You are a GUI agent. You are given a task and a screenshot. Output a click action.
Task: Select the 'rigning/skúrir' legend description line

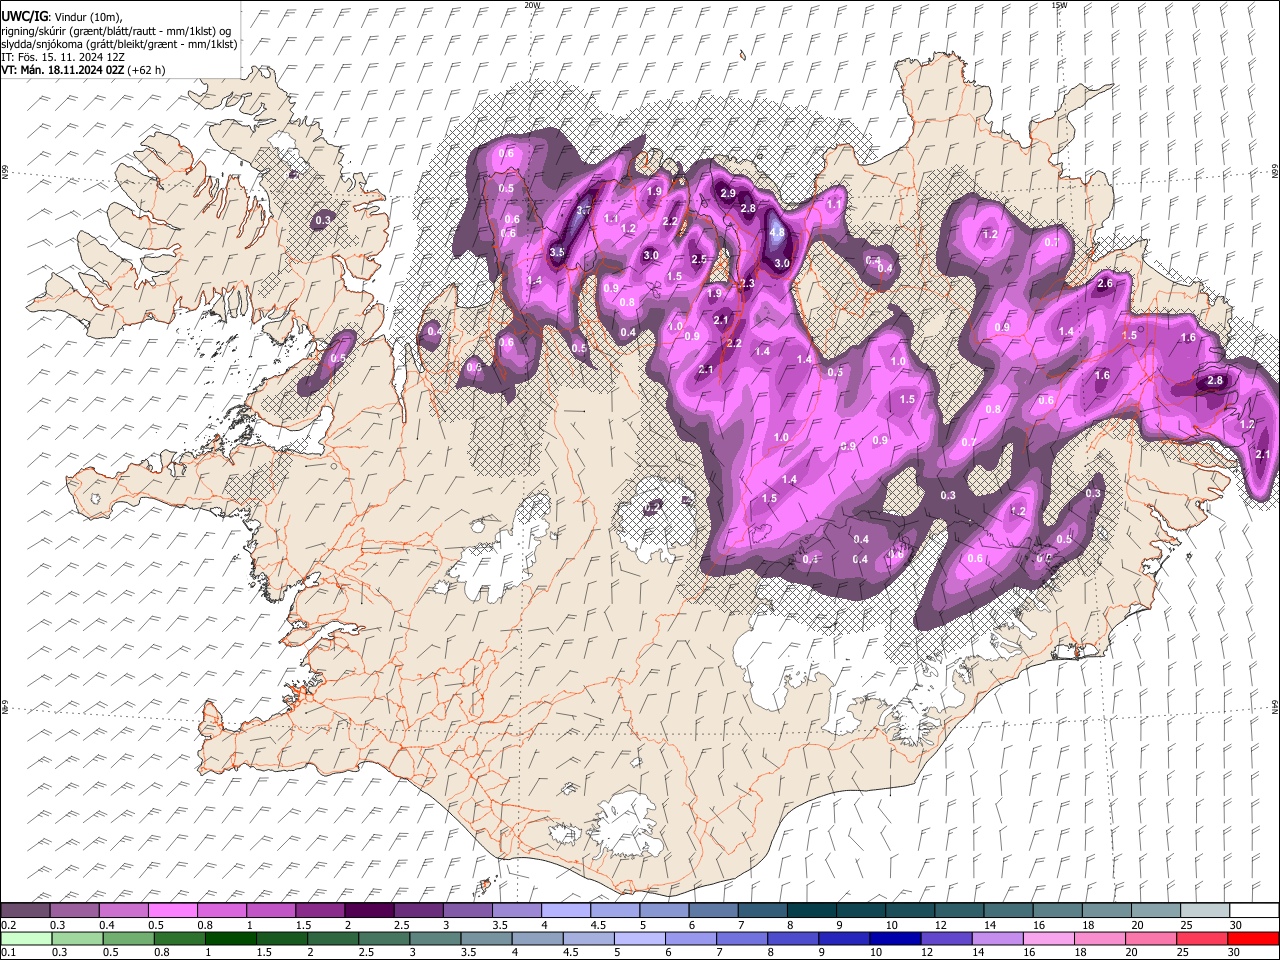tap(117, 31)
